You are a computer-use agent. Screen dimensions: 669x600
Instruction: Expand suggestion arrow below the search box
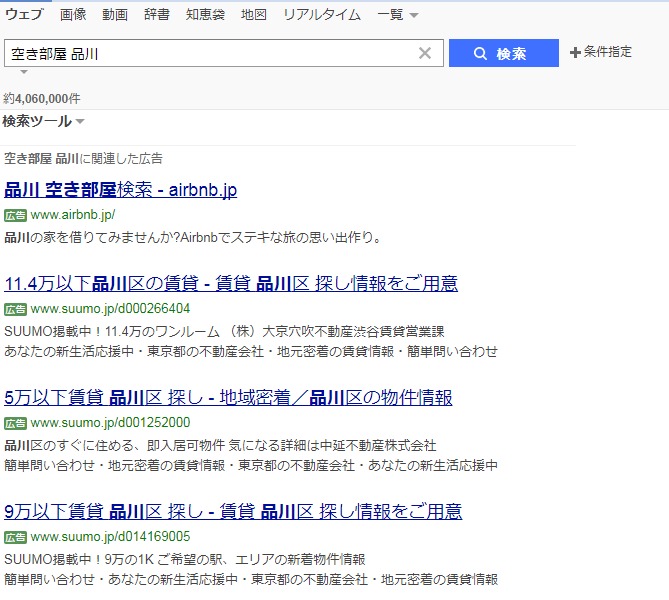(x=24, y=72)
